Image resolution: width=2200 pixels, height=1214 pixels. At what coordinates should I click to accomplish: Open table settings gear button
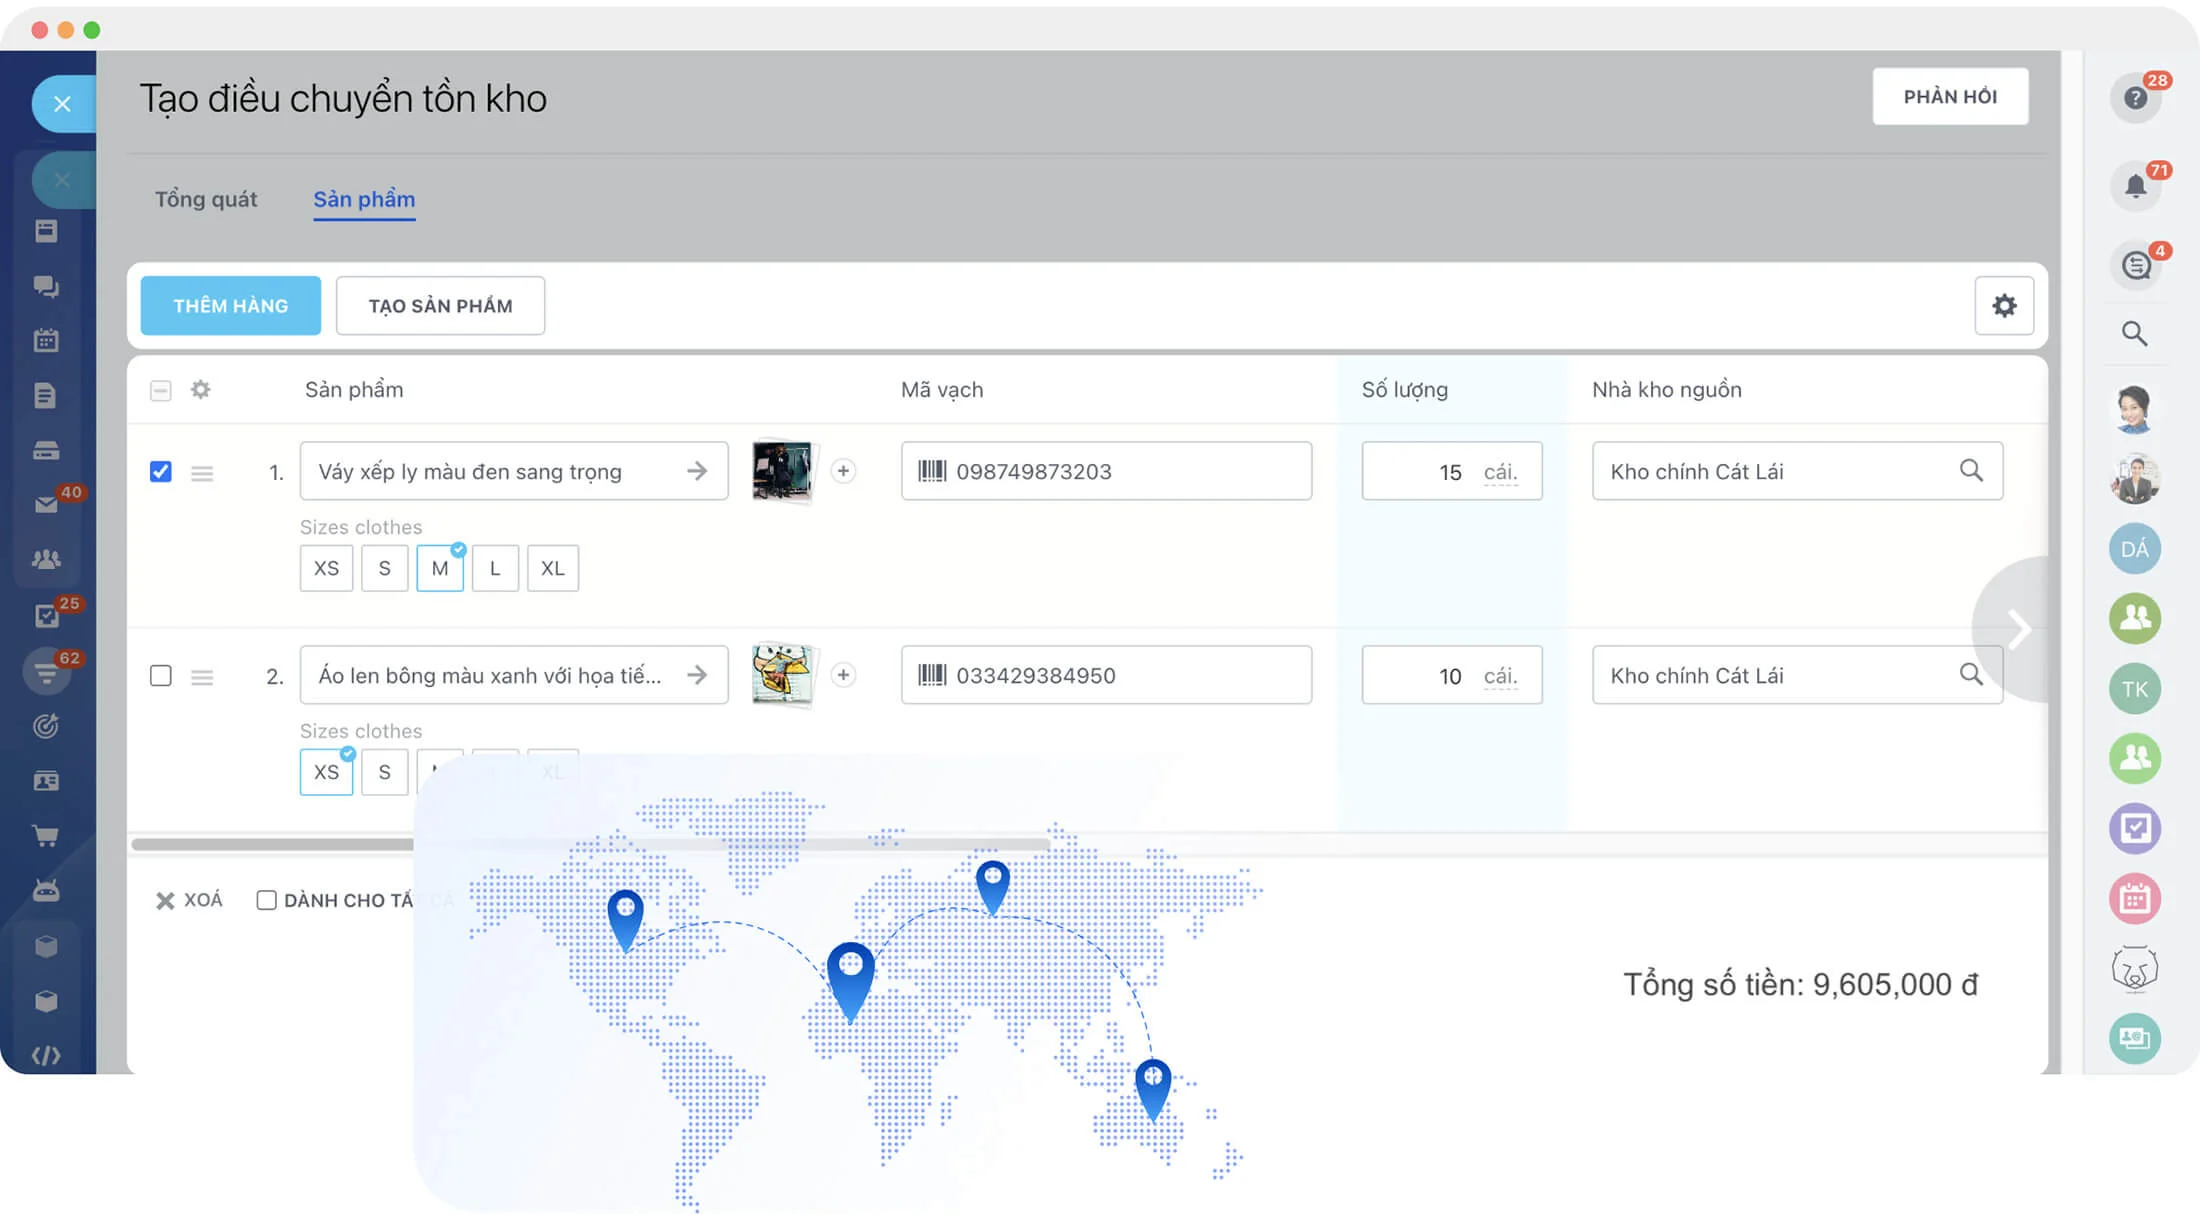click(x=2004, y=306)
